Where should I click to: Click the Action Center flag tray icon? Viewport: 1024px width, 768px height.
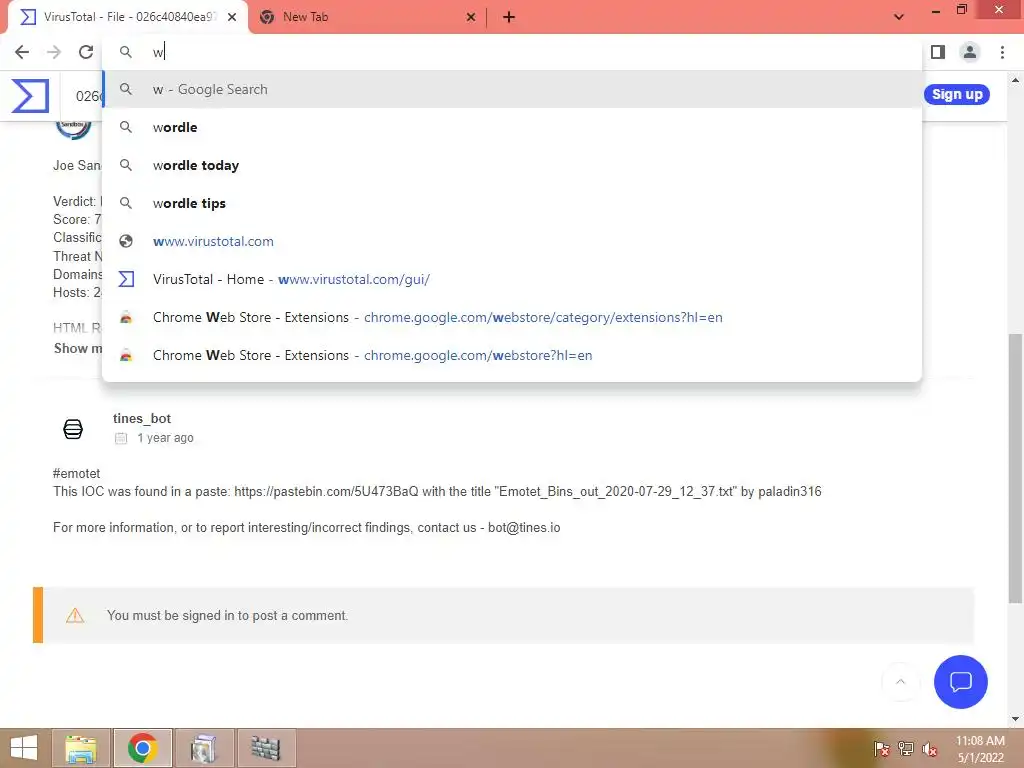[x=881, y=749]
